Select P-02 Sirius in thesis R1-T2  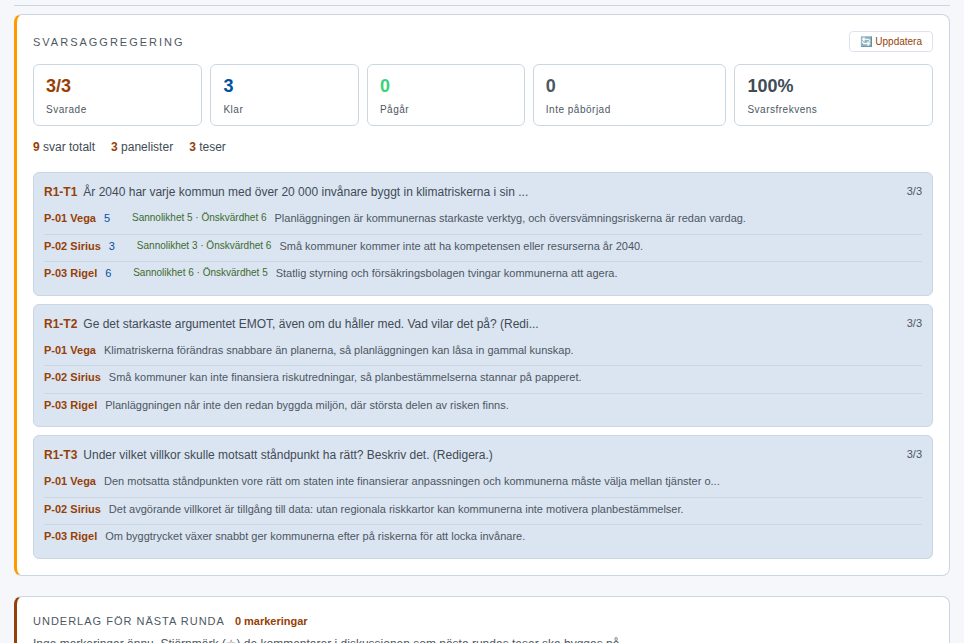pyautogui.click(x=72, y=377)
